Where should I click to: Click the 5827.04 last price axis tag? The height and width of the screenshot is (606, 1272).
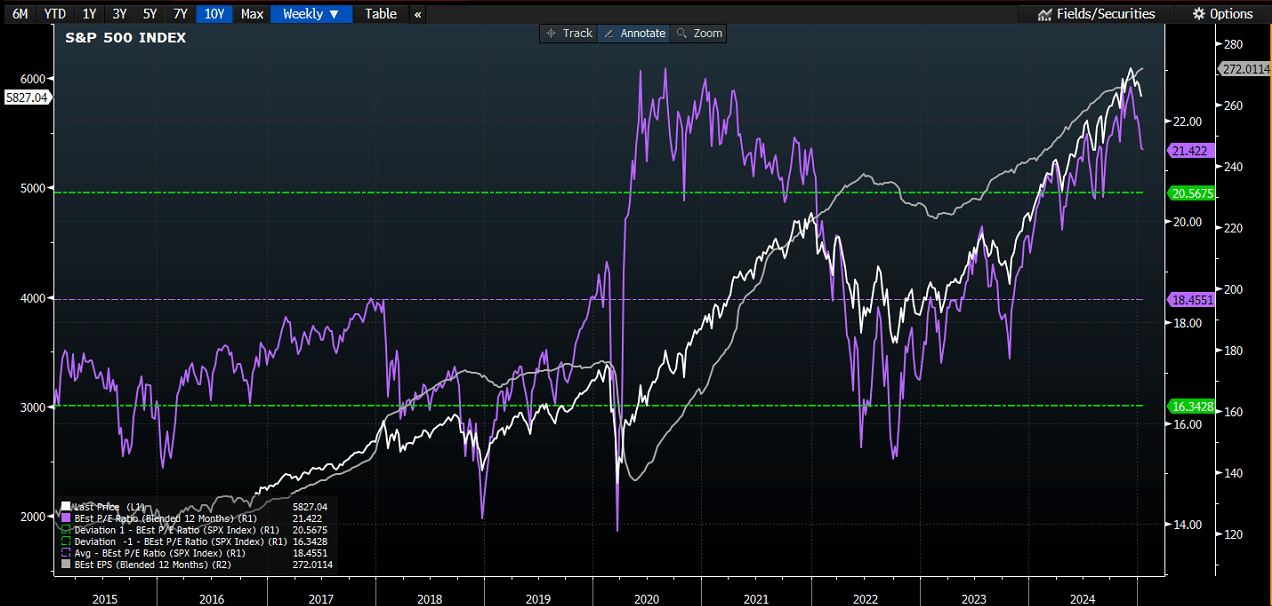(x=27, y=97)
